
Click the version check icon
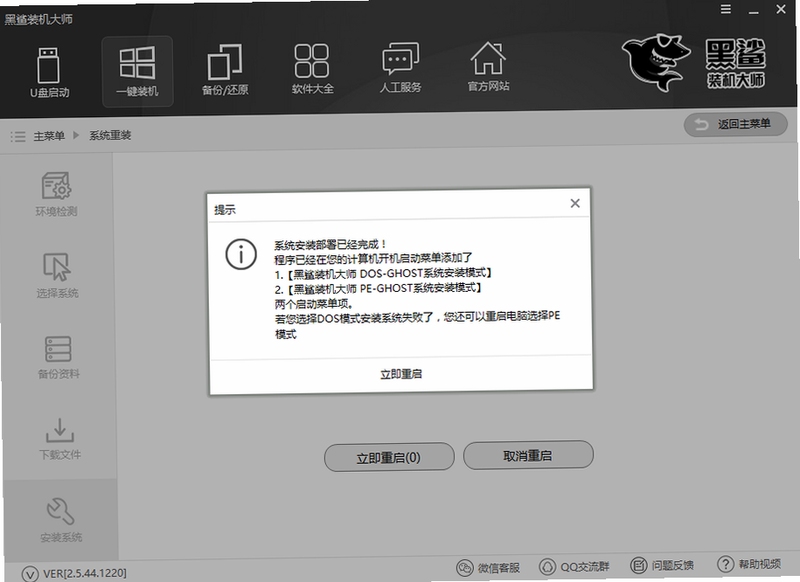(x=30, y=574)
